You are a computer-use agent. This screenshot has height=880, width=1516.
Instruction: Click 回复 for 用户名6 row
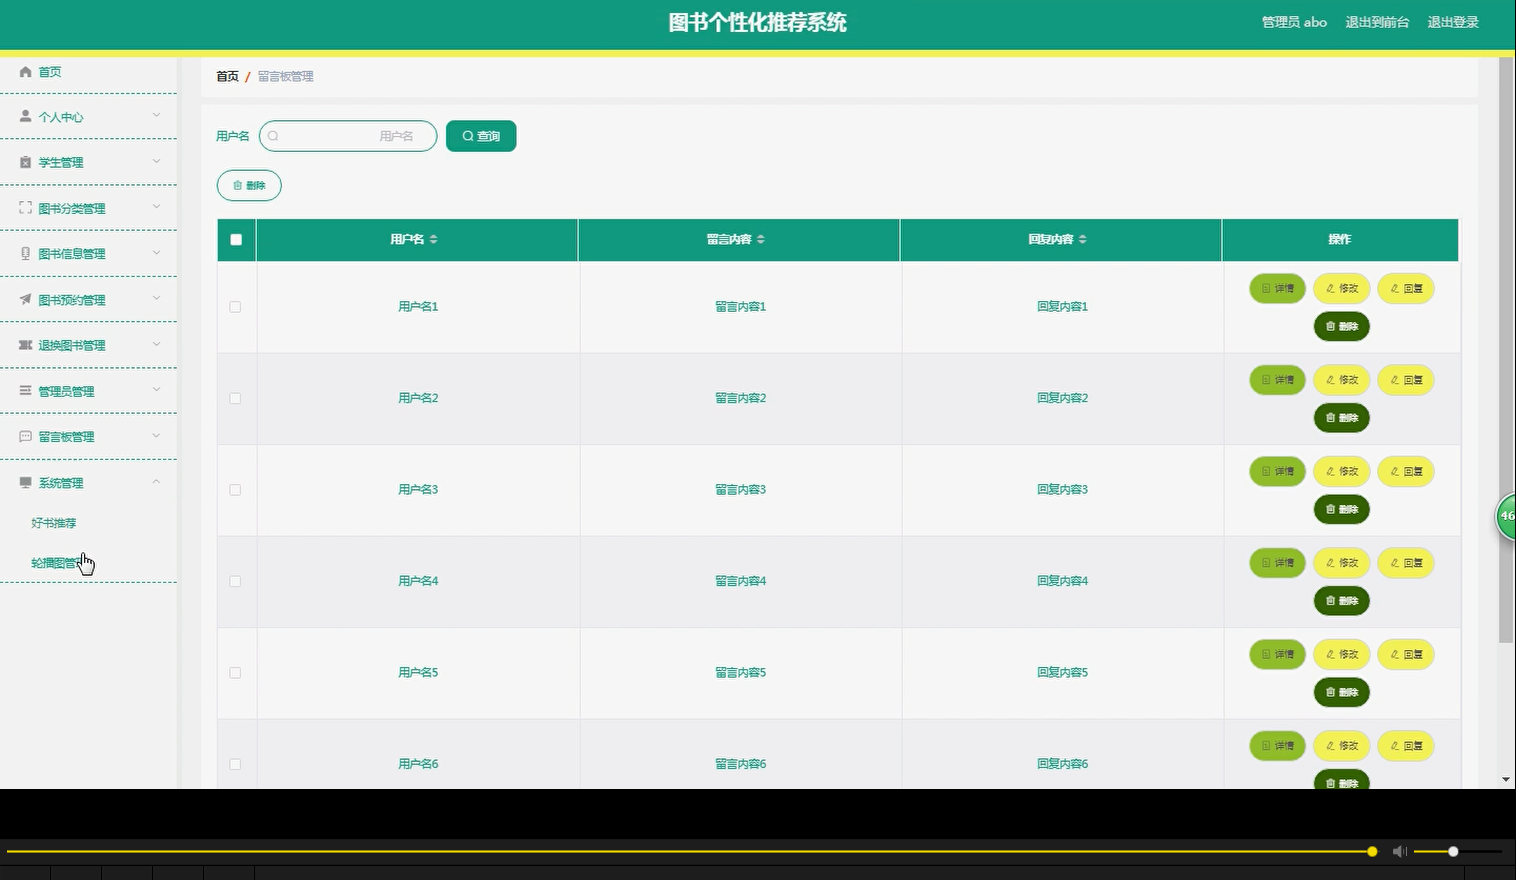pyautogui.click(x=1405, y=746)
